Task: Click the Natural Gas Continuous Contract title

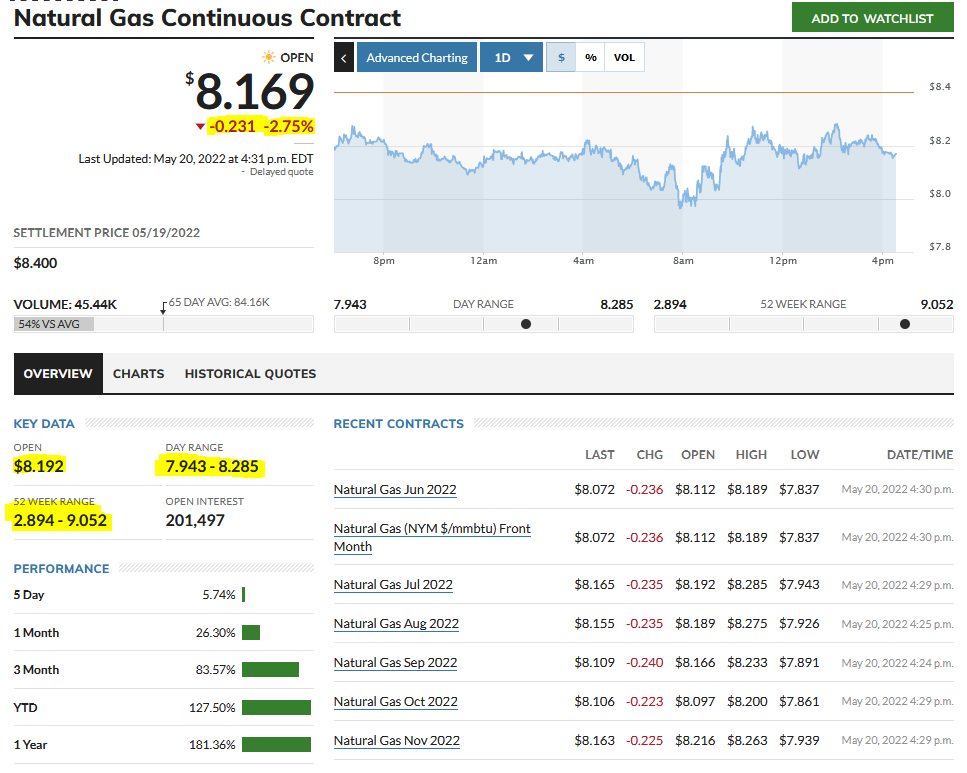Action: coord(207,18)
